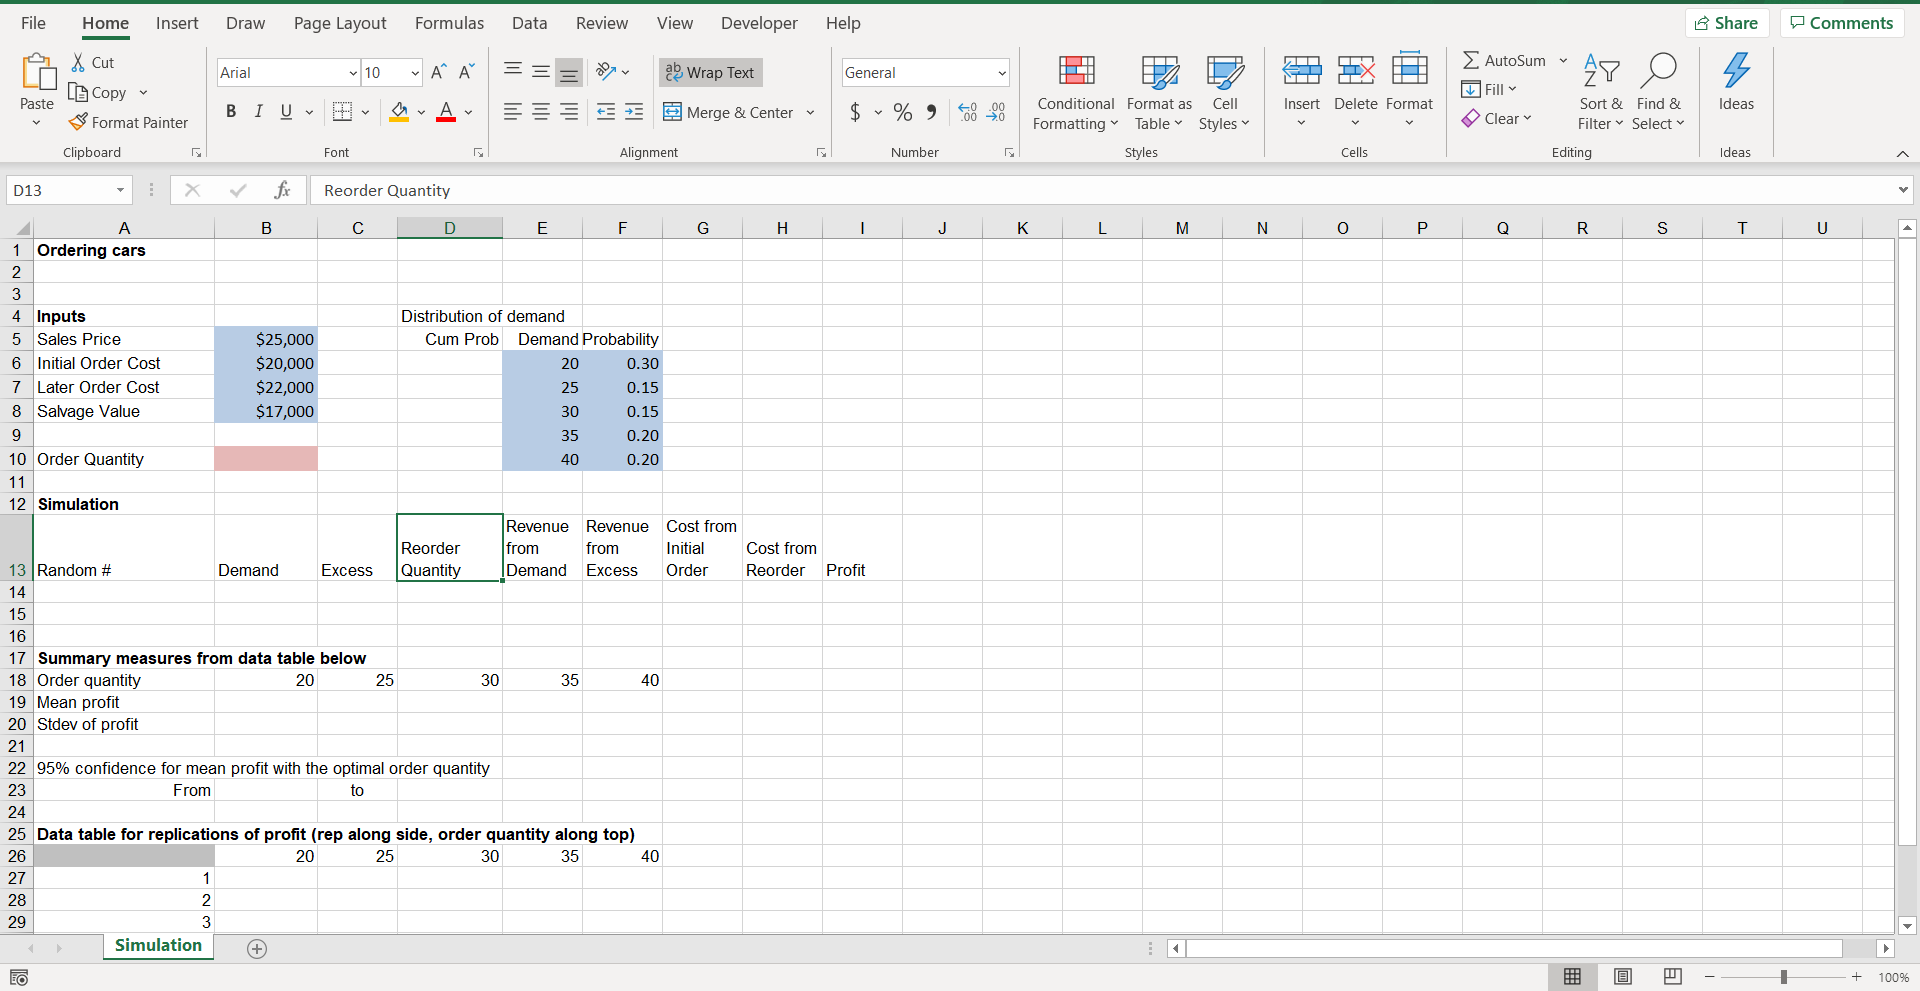
Task: Open Sort & Filter icon
Action: point(1601,70)
